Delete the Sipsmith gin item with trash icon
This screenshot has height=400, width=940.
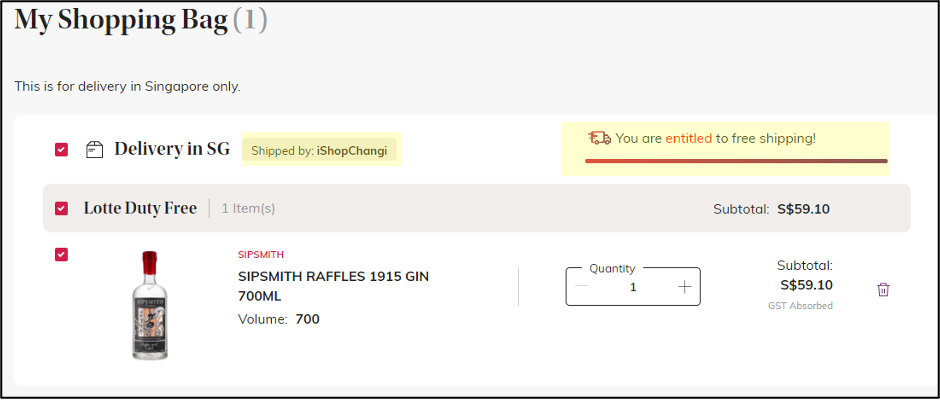883,290
